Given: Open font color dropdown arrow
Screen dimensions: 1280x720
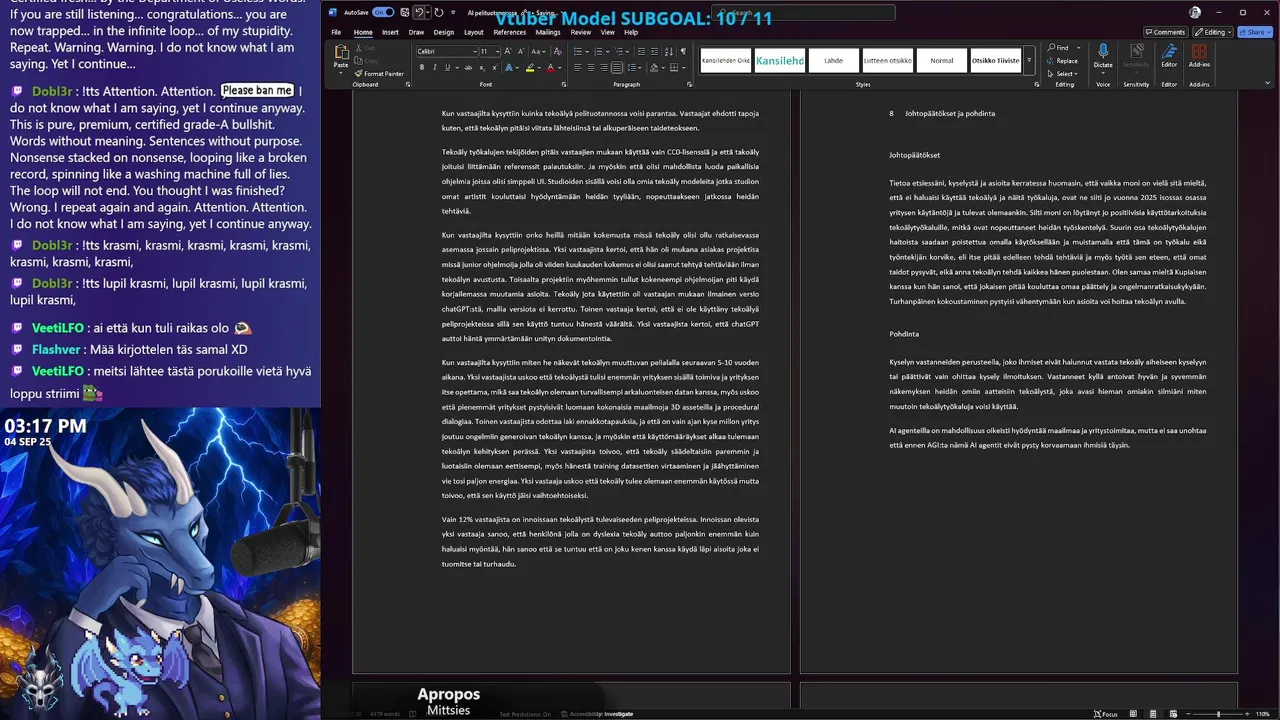Looking at the screenshot, I should (560, 68).
